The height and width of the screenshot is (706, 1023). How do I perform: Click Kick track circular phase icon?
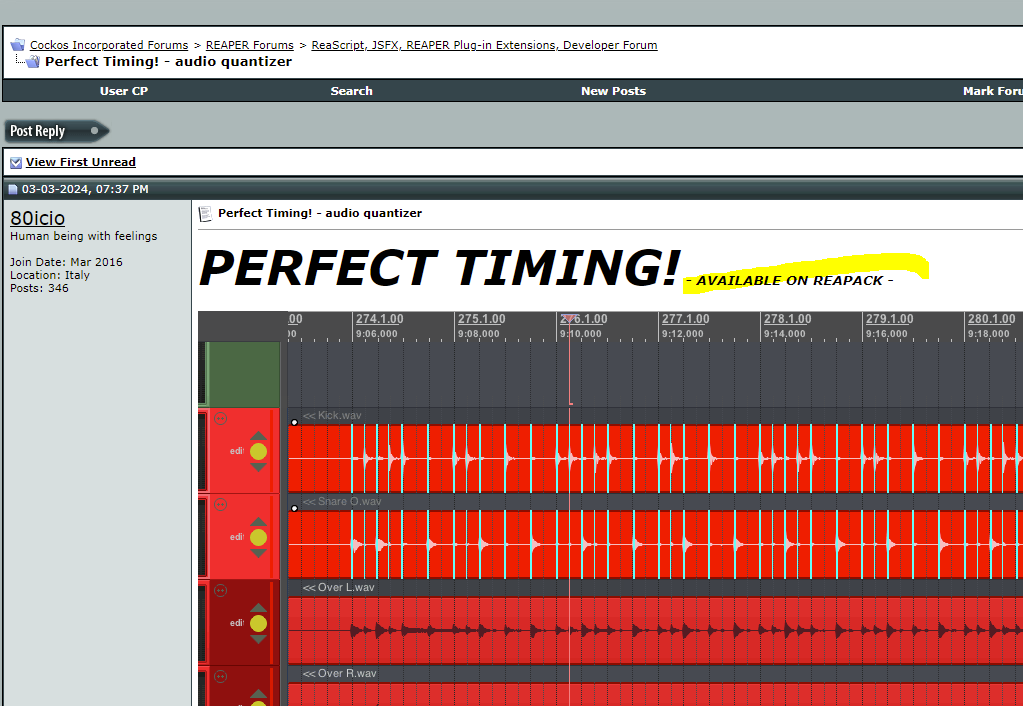(x=221, y=419)
